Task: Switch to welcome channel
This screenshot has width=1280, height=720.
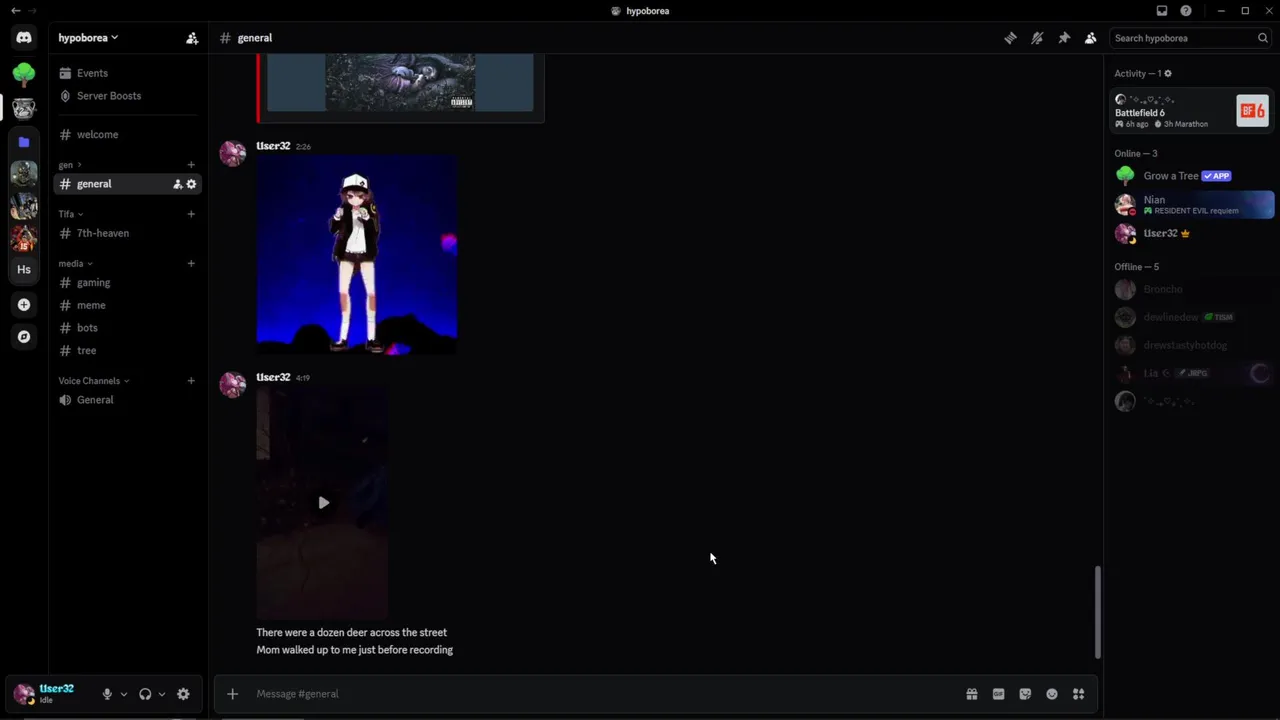Action: point(127,135)
